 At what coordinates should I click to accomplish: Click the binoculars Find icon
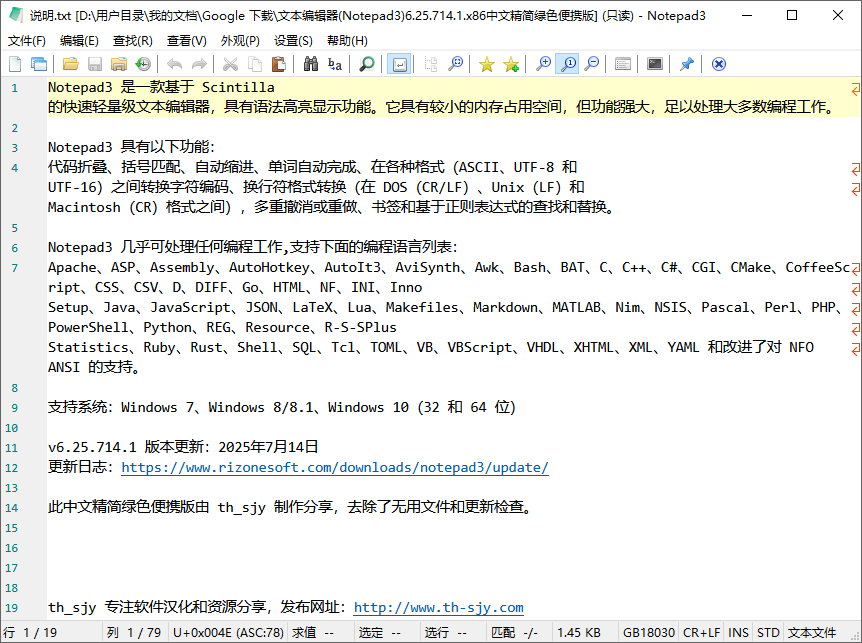coord(310,64)
